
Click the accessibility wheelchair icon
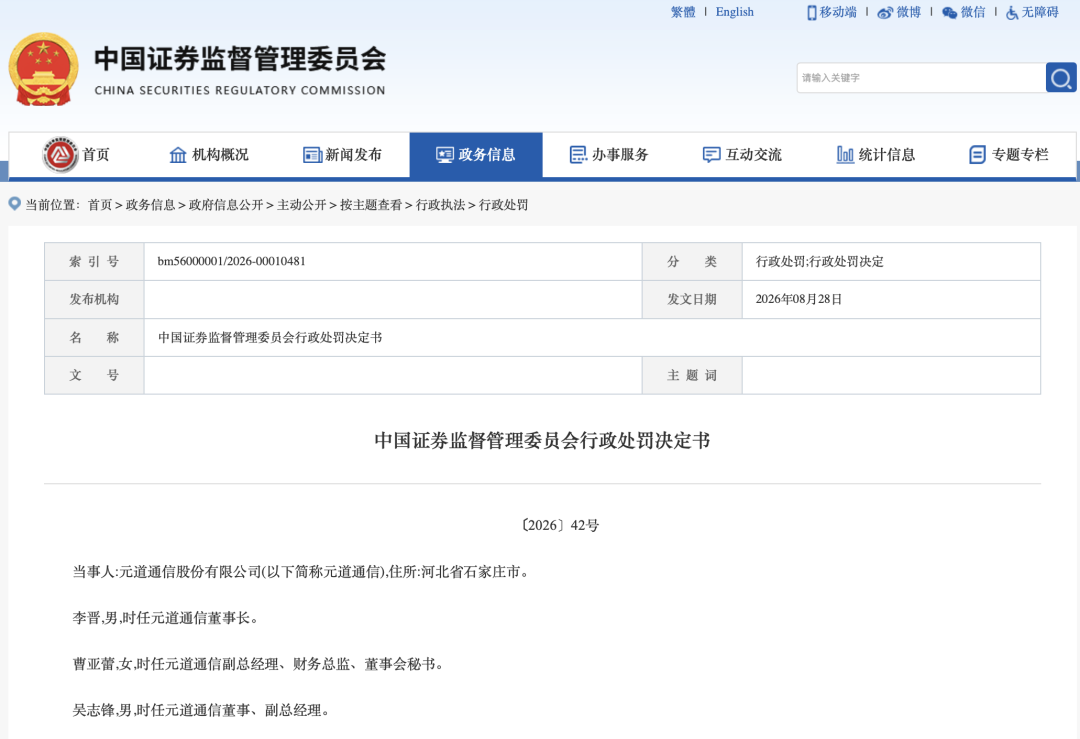click(x=1012, y=12)
